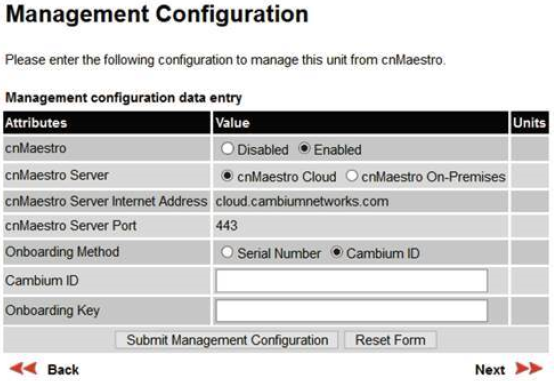Viewport: 554px width, 381px height.
Task: Click the Reset Form button
Action: [390, 340]
